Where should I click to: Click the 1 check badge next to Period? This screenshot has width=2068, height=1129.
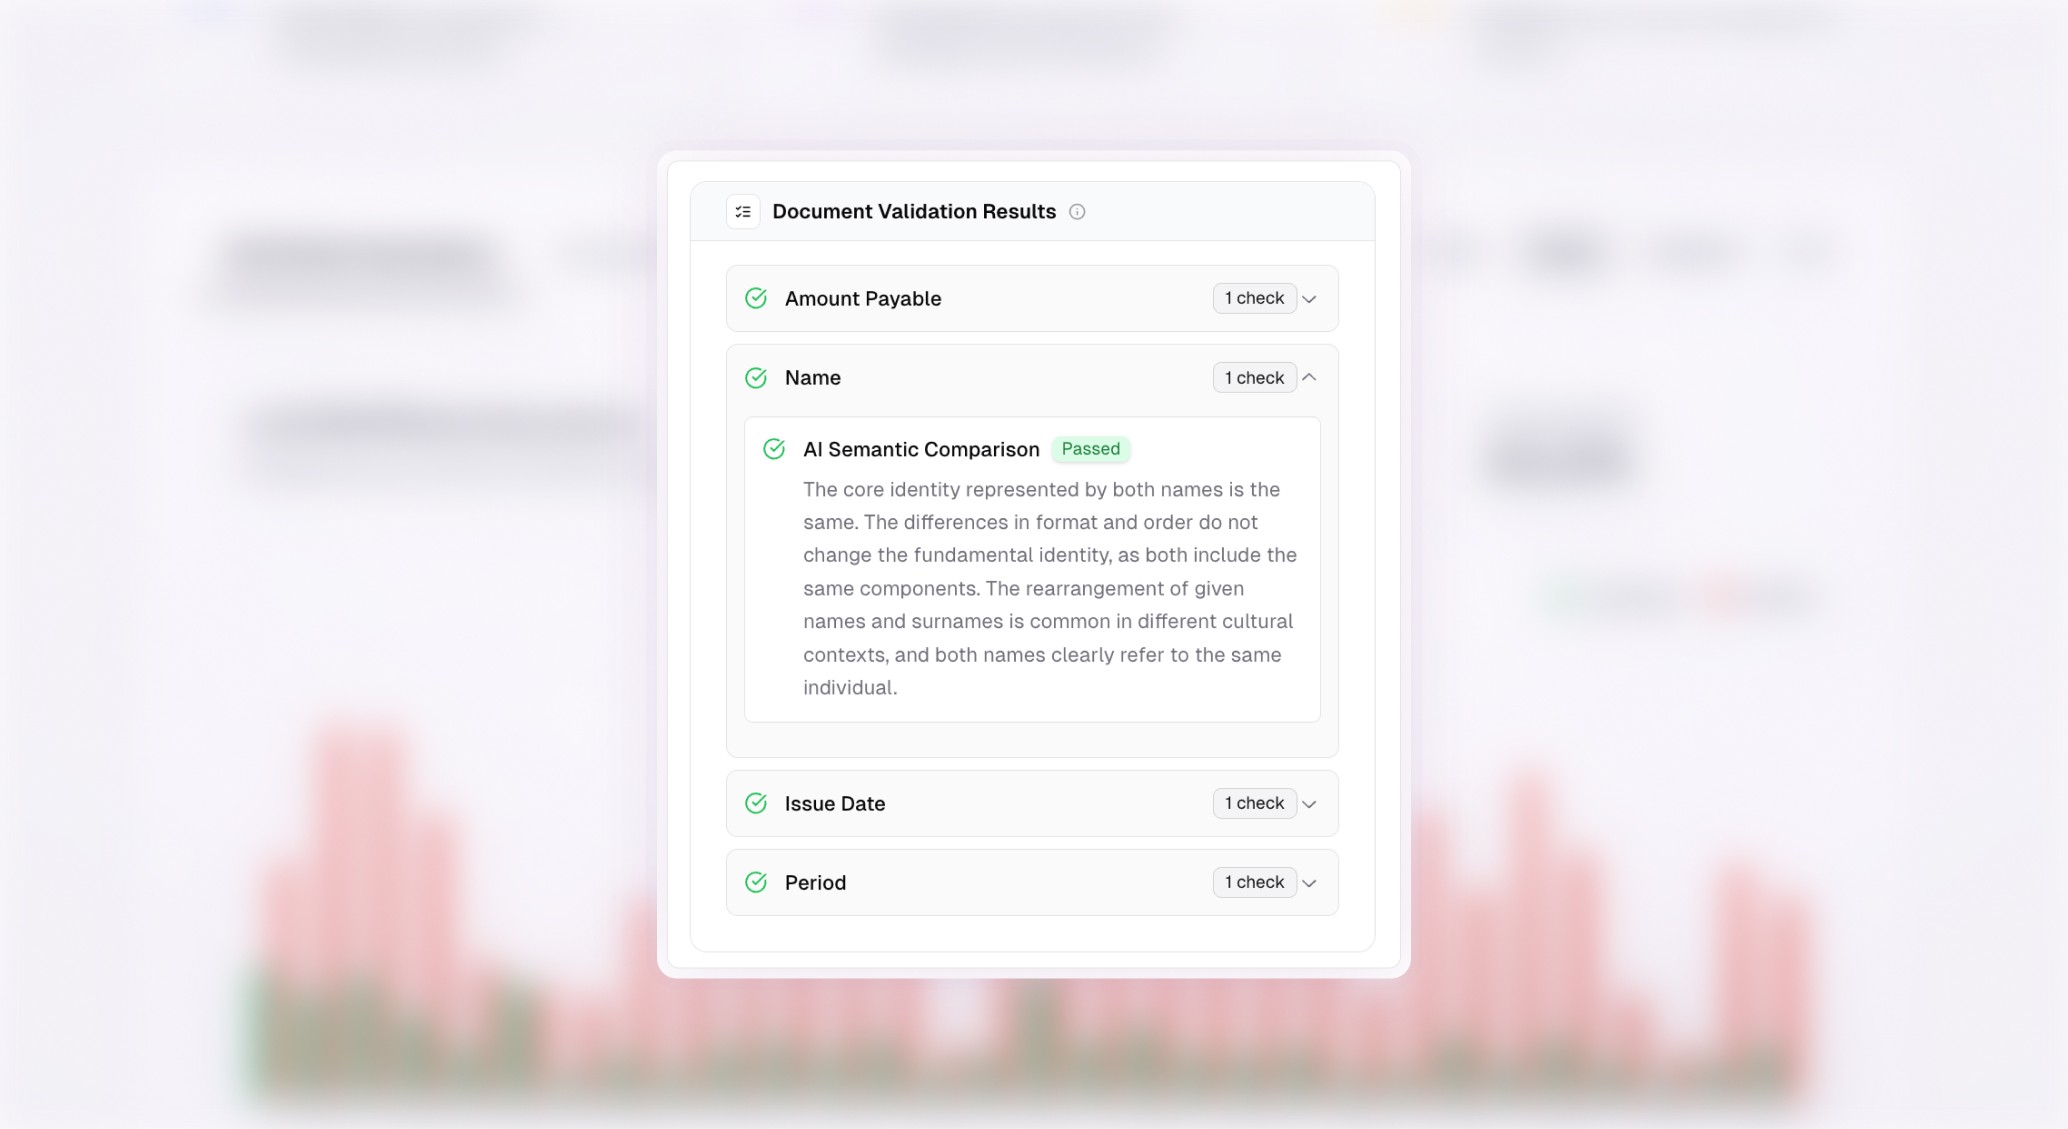pos(1253,882)
